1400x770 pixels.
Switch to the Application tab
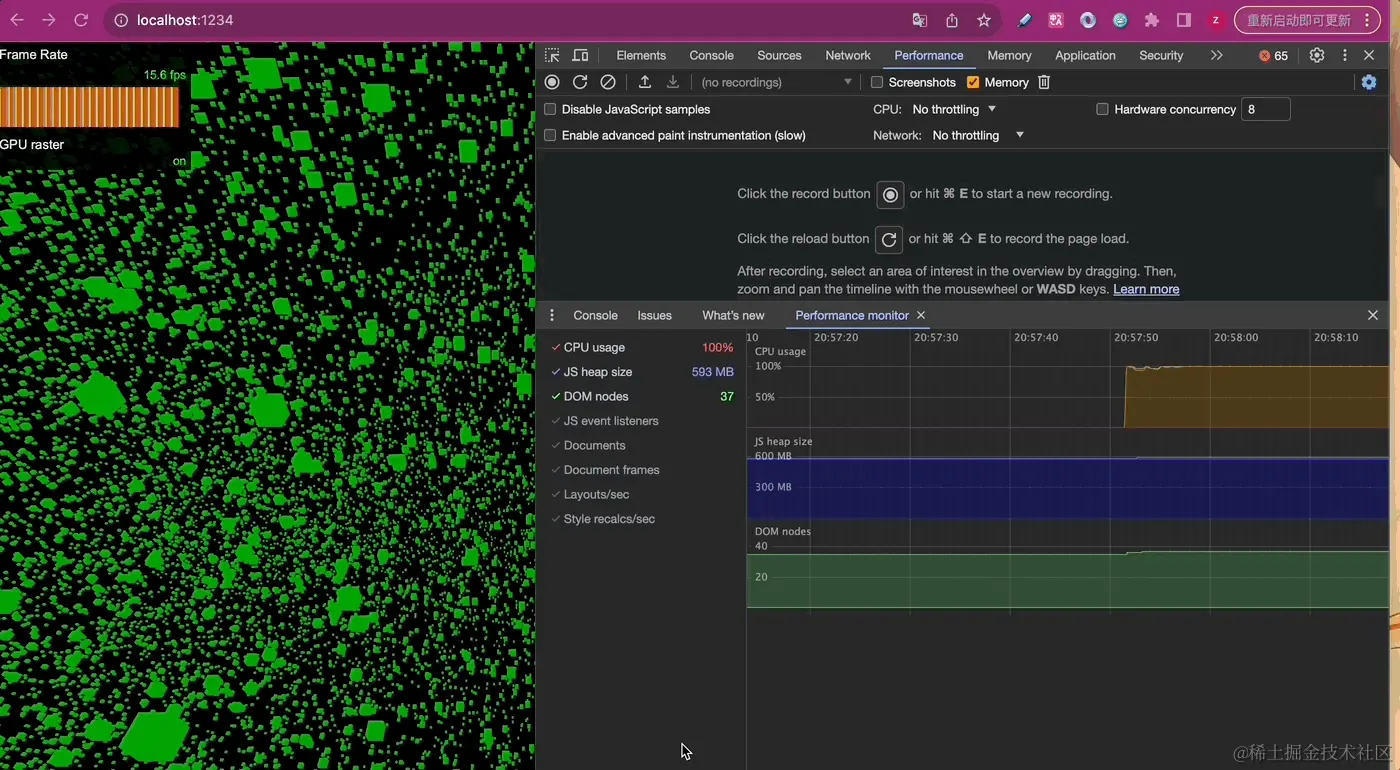coord(1085,56)
